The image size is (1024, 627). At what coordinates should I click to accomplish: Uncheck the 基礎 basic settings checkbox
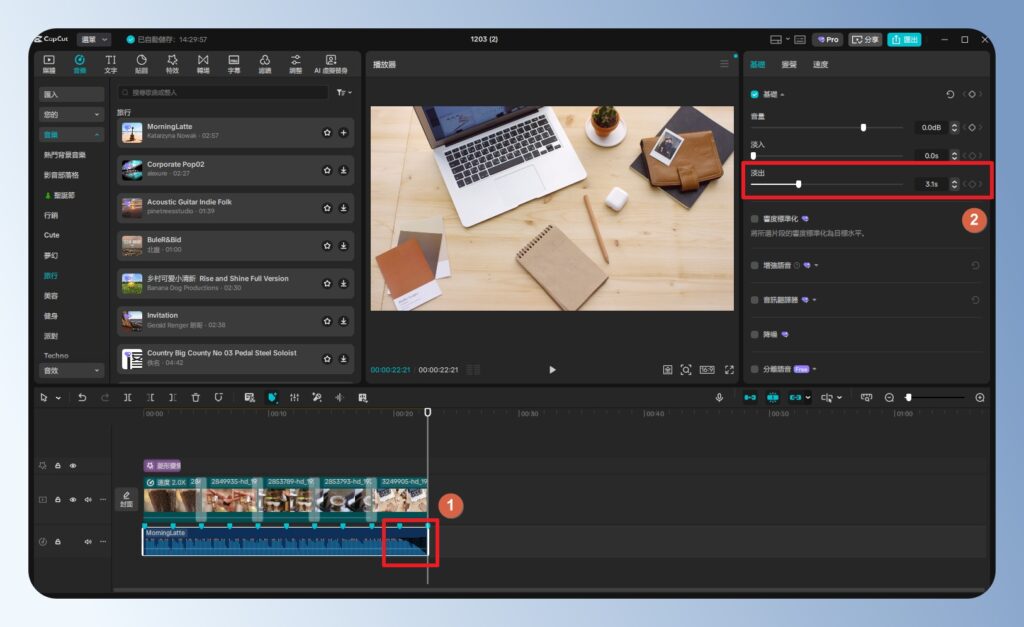(x=755, y=94)
